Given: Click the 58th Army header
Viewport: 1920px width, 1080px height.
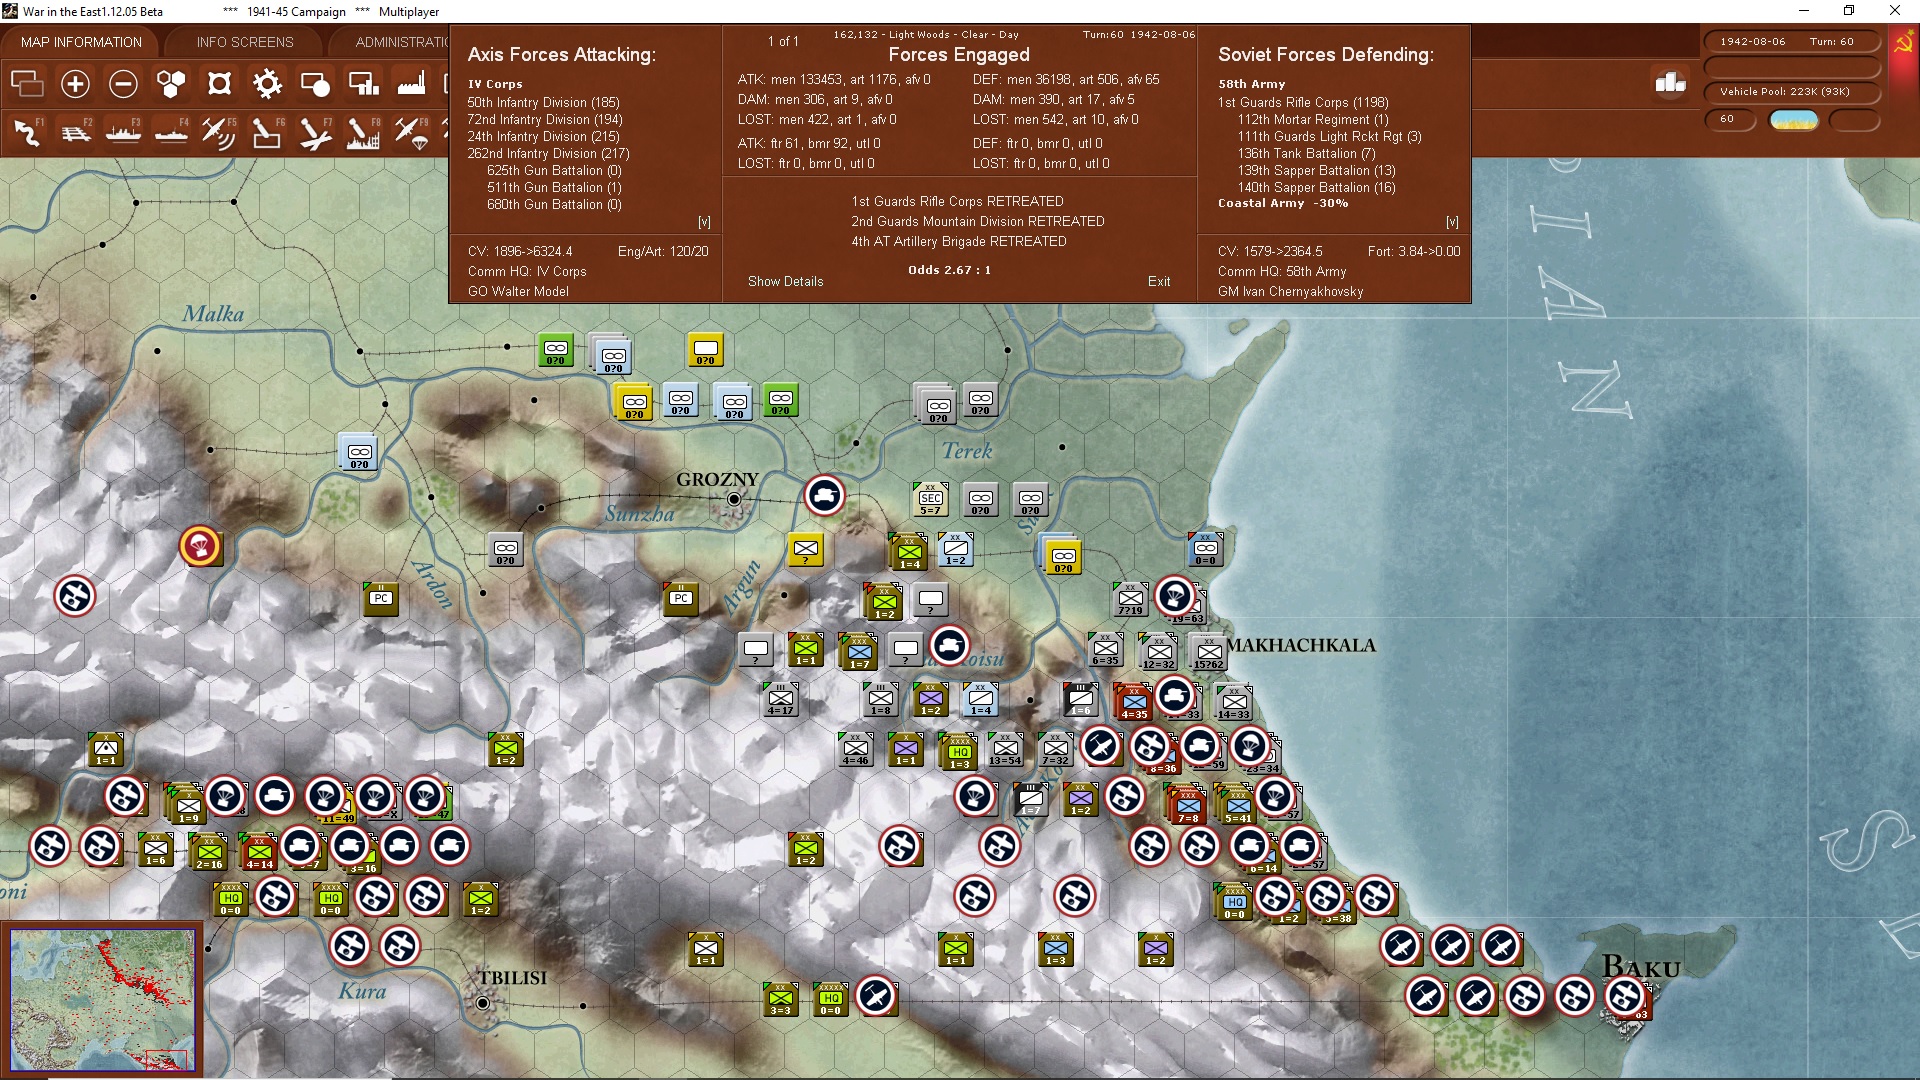Looking at the screenshot, I should (1251, 84).
